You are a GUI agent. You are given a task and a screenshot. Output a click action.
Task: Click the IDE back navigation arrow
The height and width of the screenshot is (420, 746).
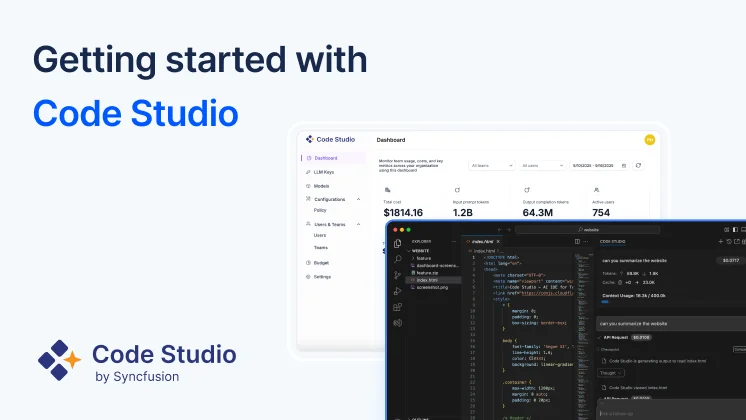point(500,230)
